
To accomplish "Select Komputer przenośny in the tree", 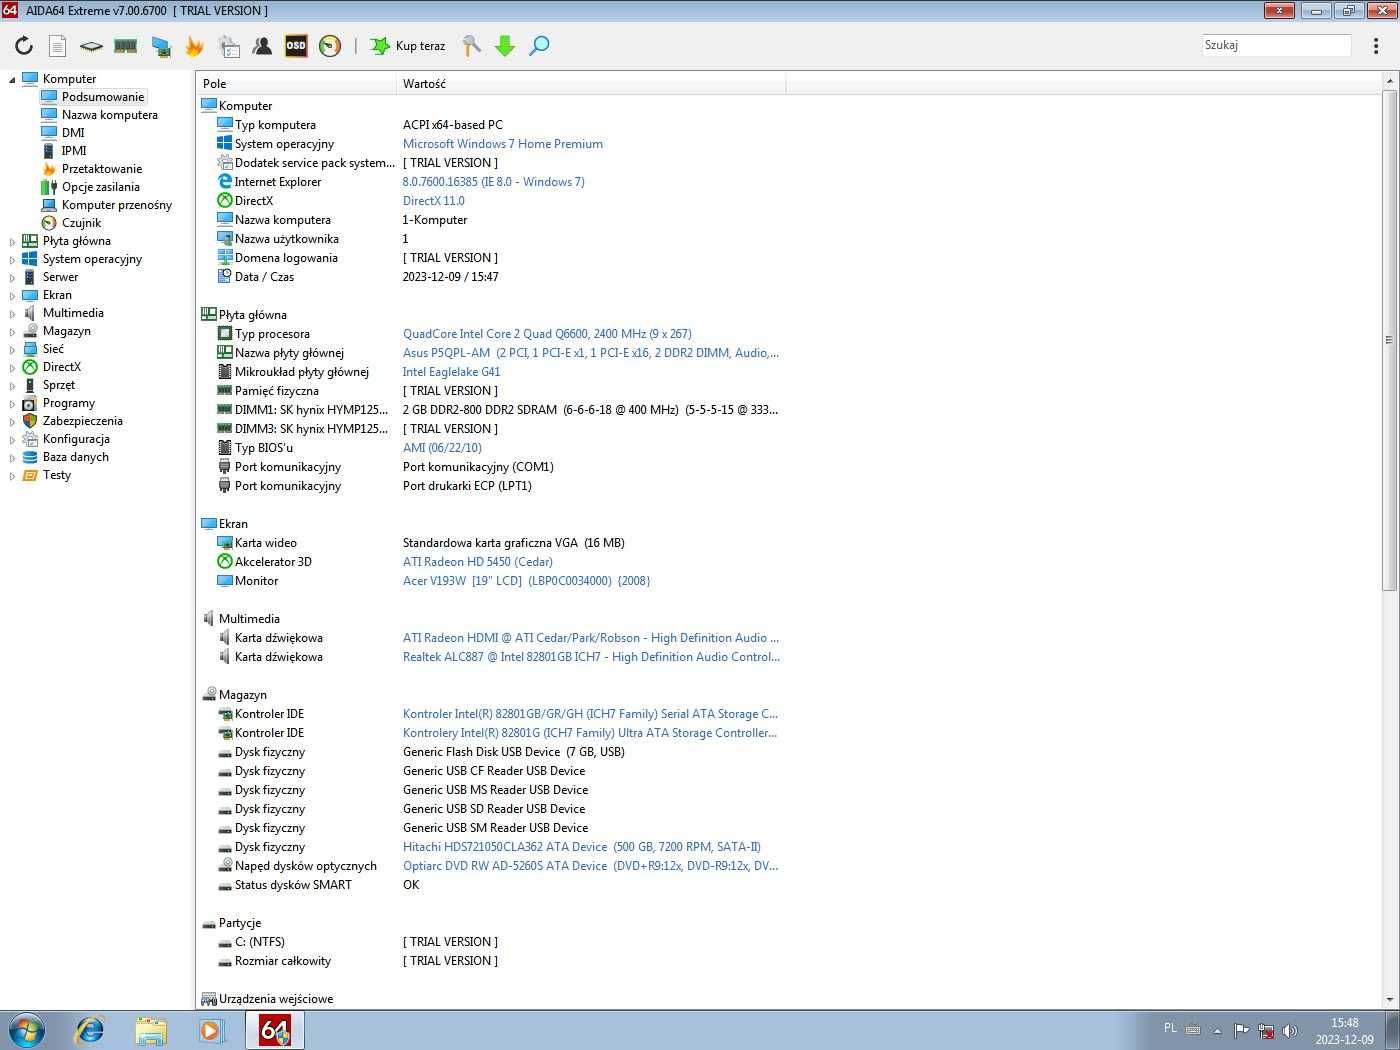I will (x=117, y=205).
